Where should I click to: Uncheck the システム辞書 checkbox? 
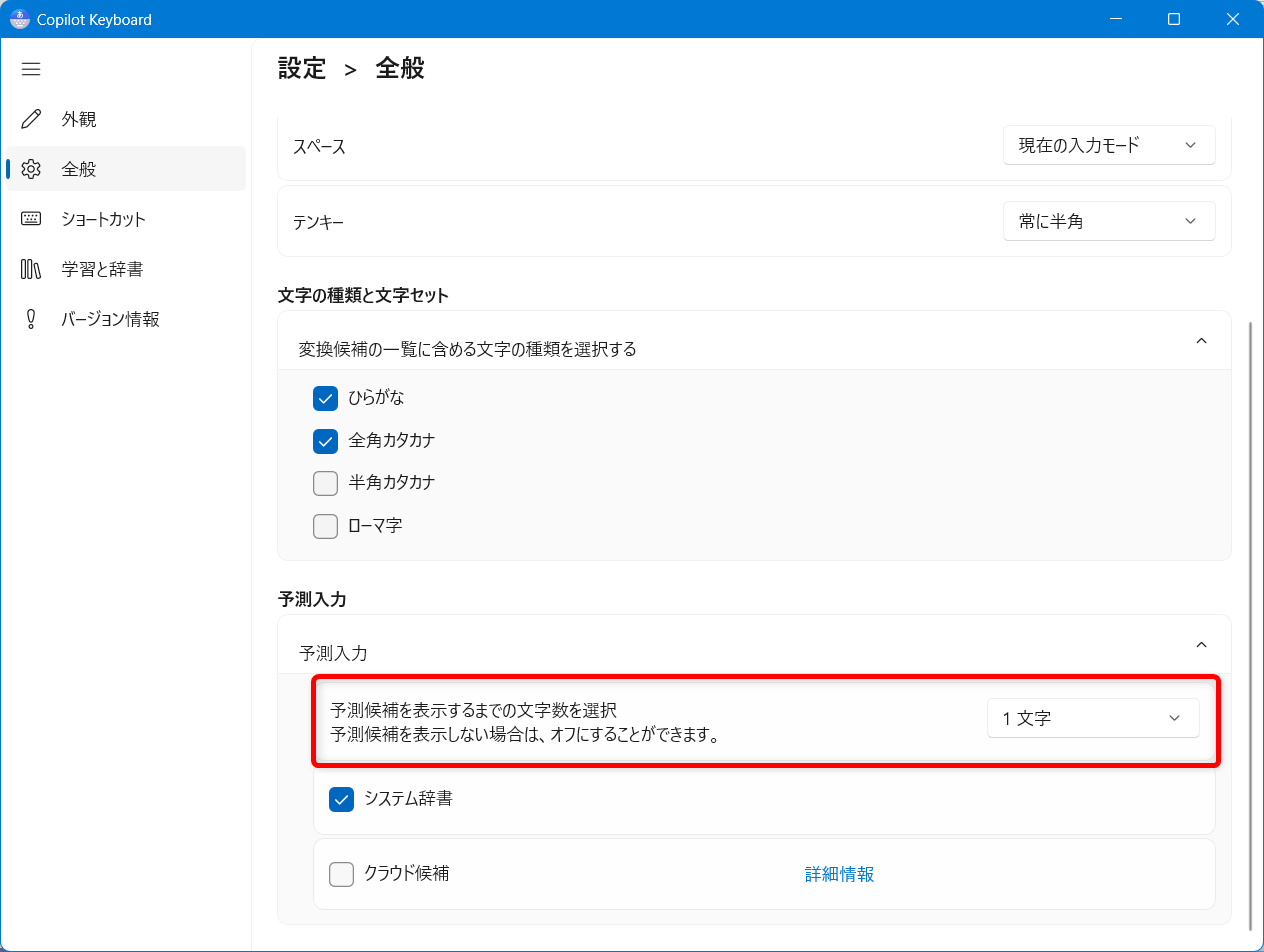342,799
